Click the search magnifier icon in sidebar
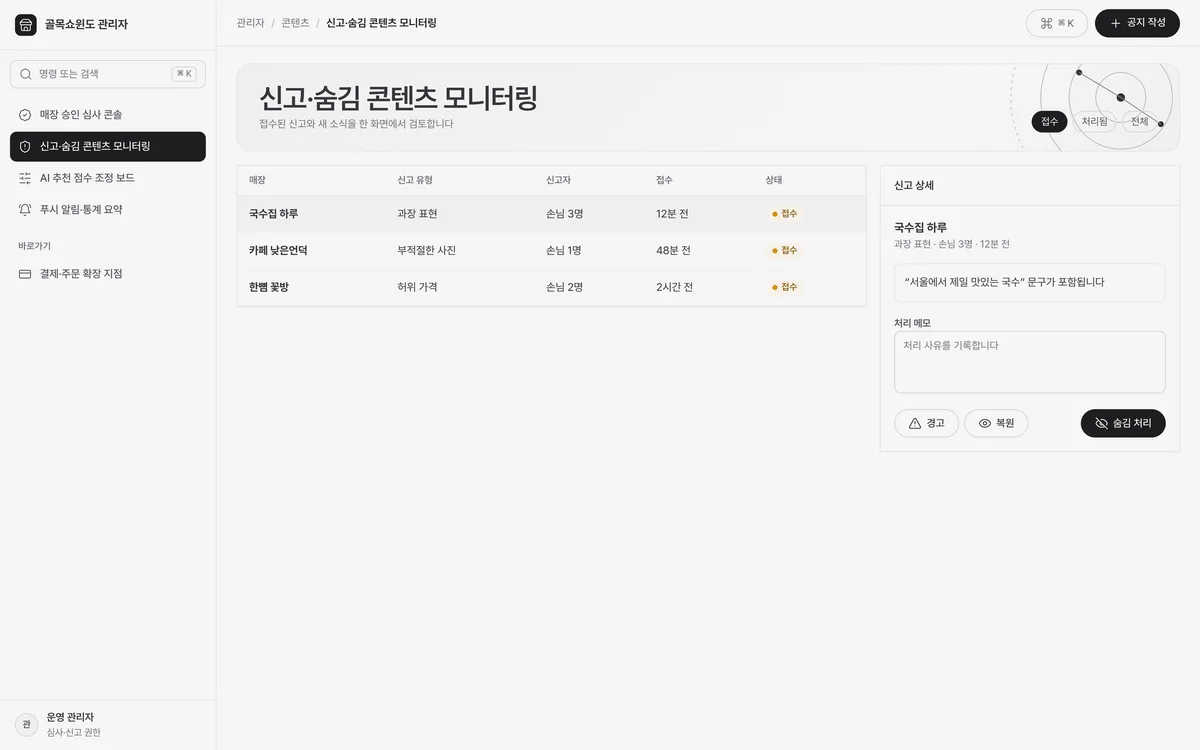The width and height of the screenshot is (1200, 750). coord(26,74)
